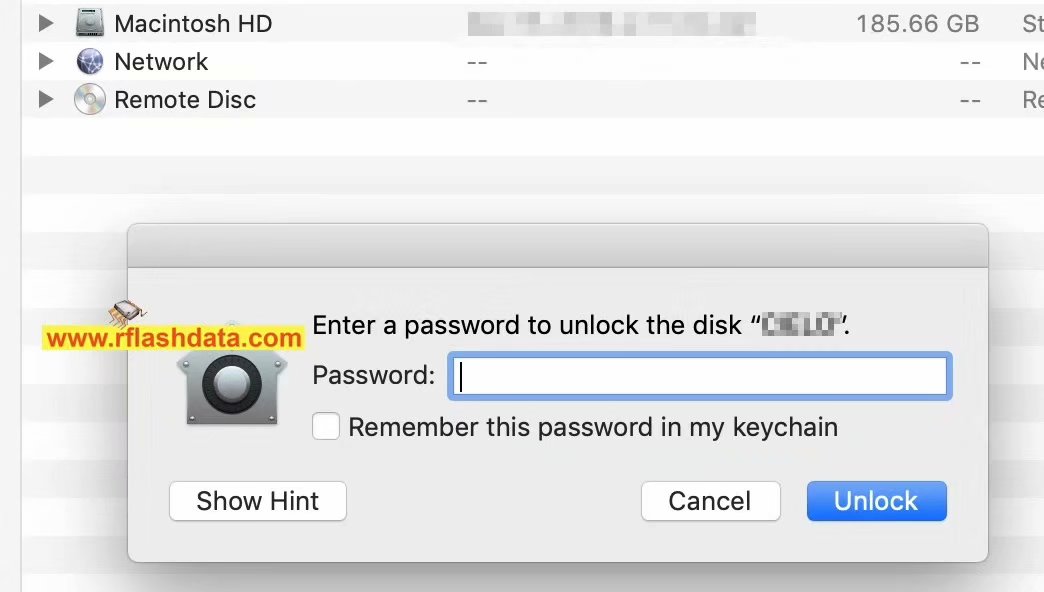Click the Password text field
Image resolution: width=1044 pixels, height=592 pixels.
pyautogui.click(x=699, y=376)
